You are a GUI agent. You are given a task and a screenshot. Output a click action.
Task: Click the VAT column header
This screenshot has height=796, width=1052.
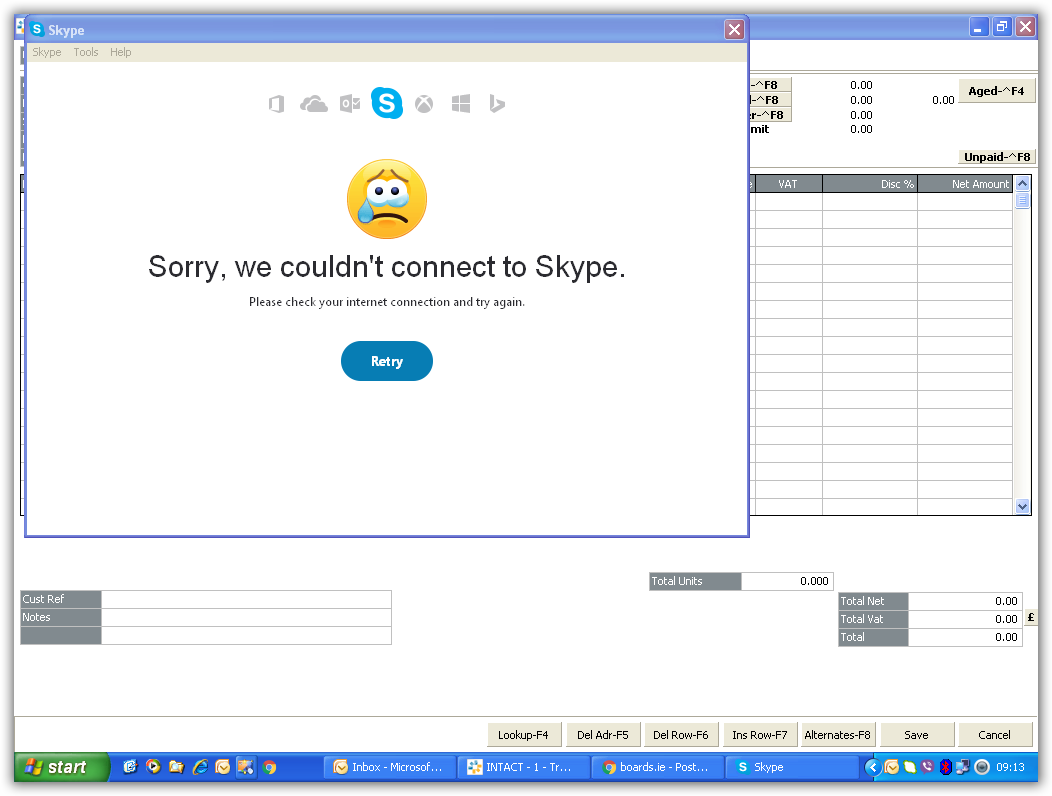click(788, 184)
